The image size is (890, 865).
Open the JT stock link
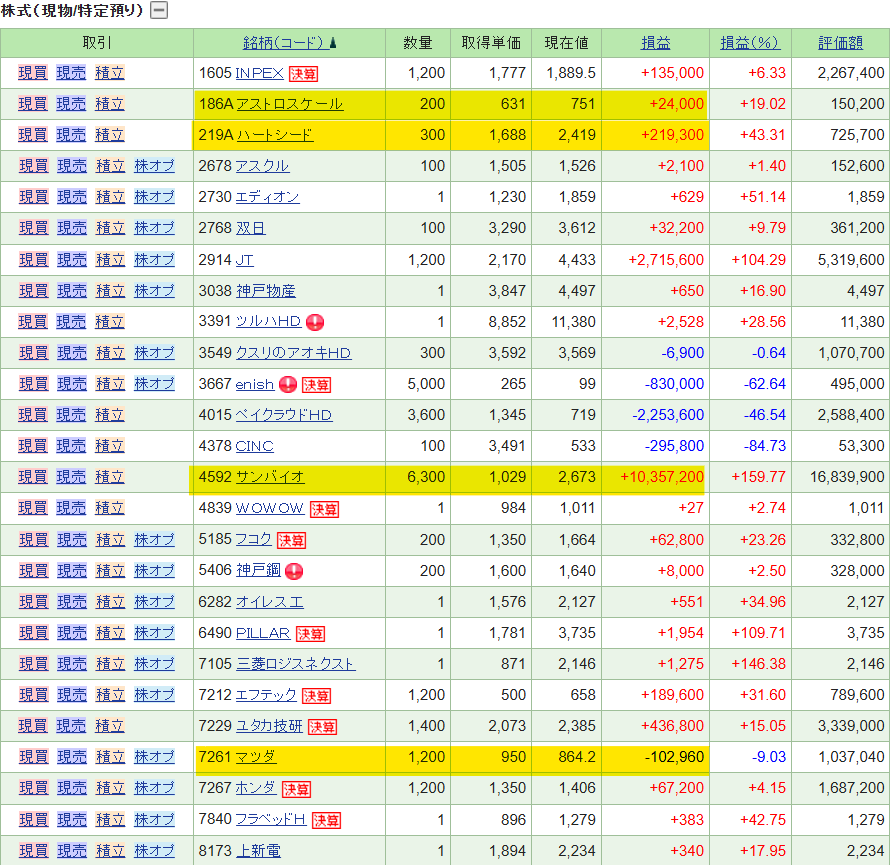(x=245, y=260)
